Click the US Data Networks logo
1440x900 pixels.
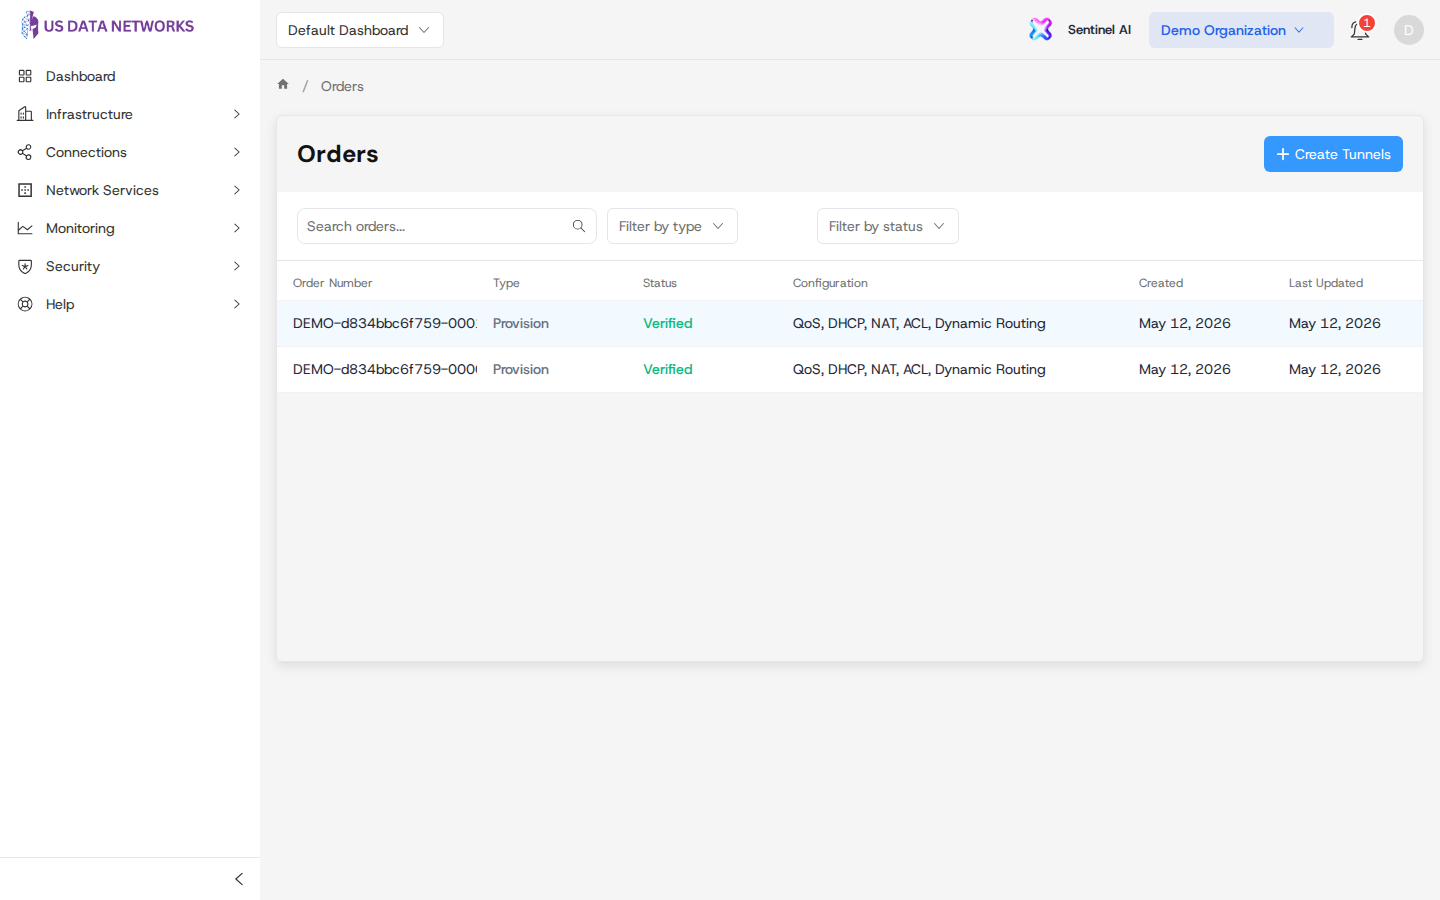tap(107, 26)
